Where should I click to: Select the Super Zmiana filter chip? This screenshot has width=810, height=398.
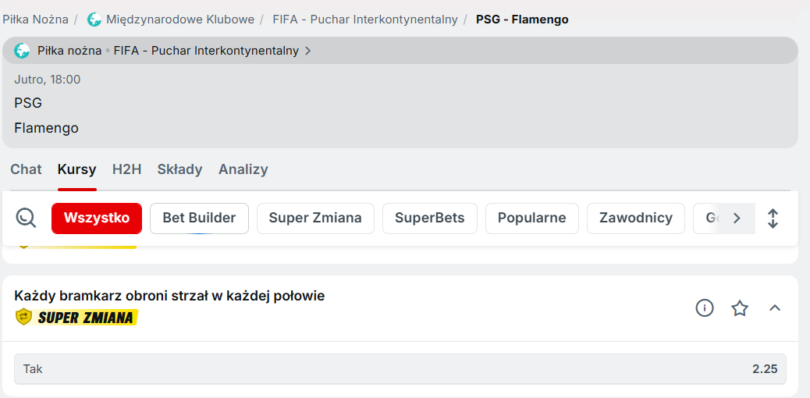pos(315,218)
